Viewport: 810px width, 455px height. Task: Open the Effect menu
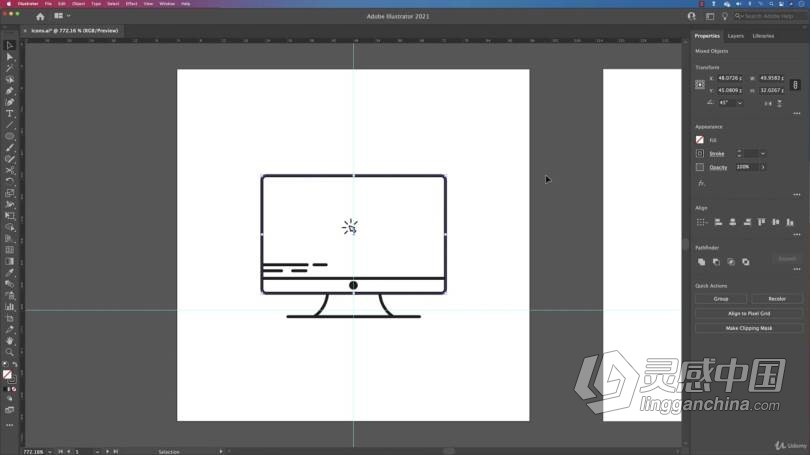click(132, 4)
